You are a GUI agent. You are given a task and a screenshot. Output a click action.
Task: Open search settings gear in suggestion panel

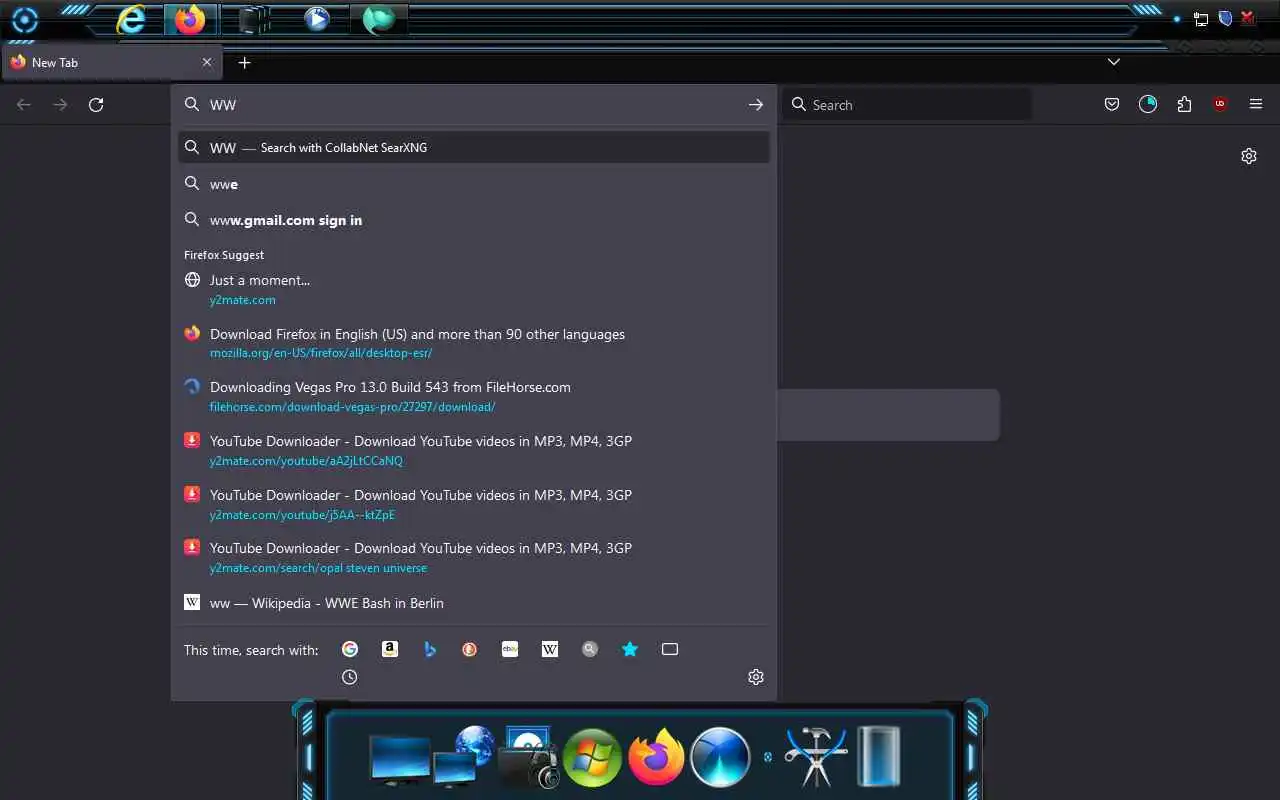coord(756,677)
